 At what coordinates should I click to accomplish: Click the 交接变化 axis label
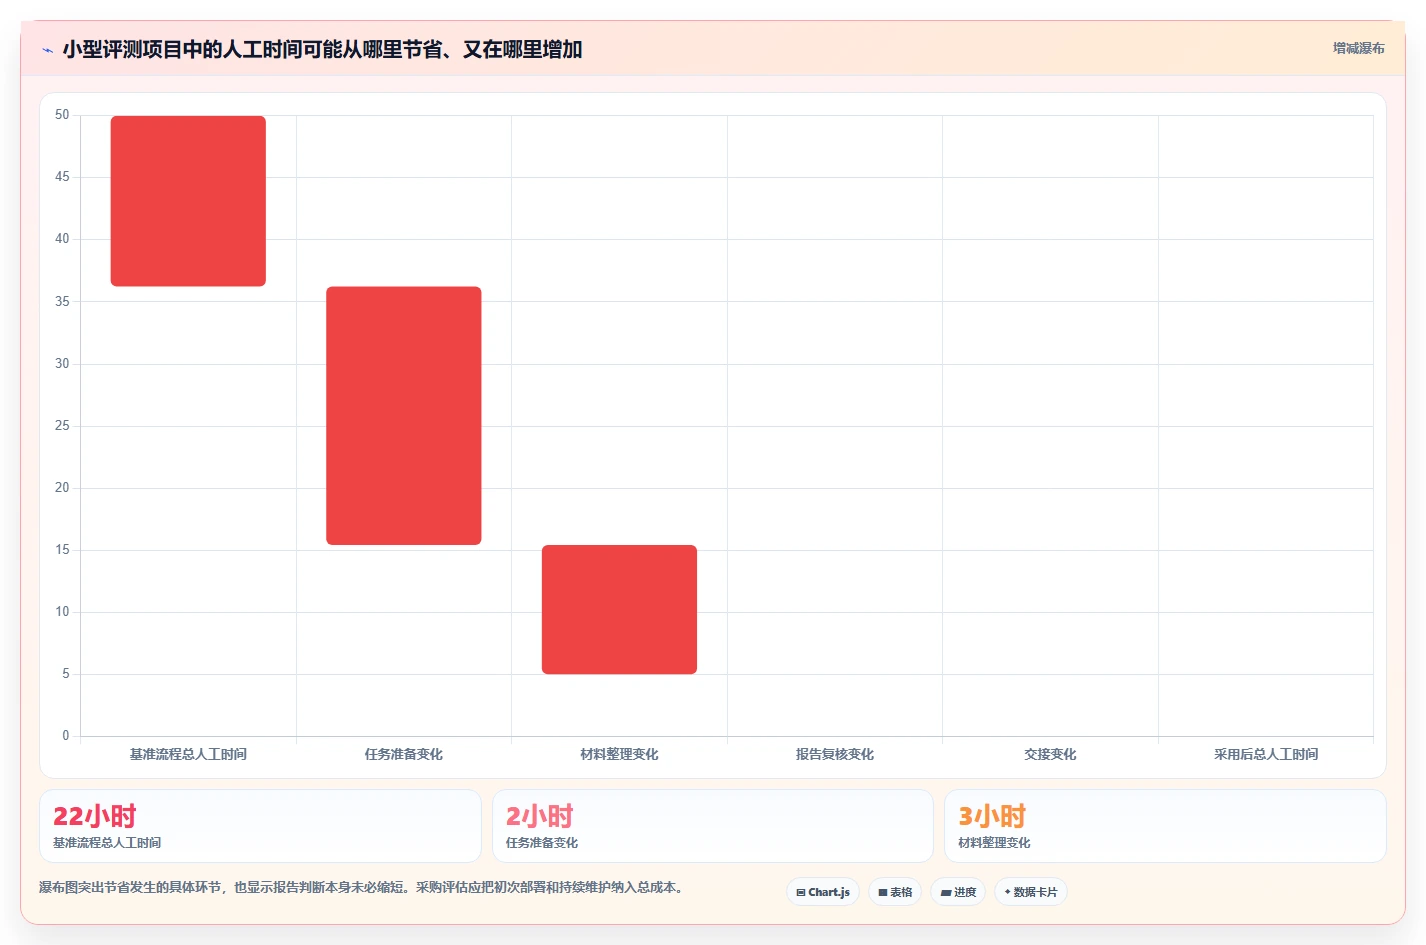(x=1050, y=754)
